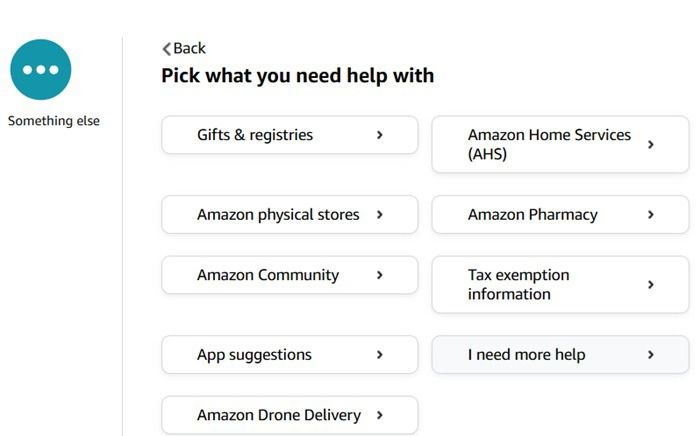The width and height of the screenshot is (700, 436).
Task: Select Amazon Home Services (AHS) help topic
Action: [x=549, y=144]
